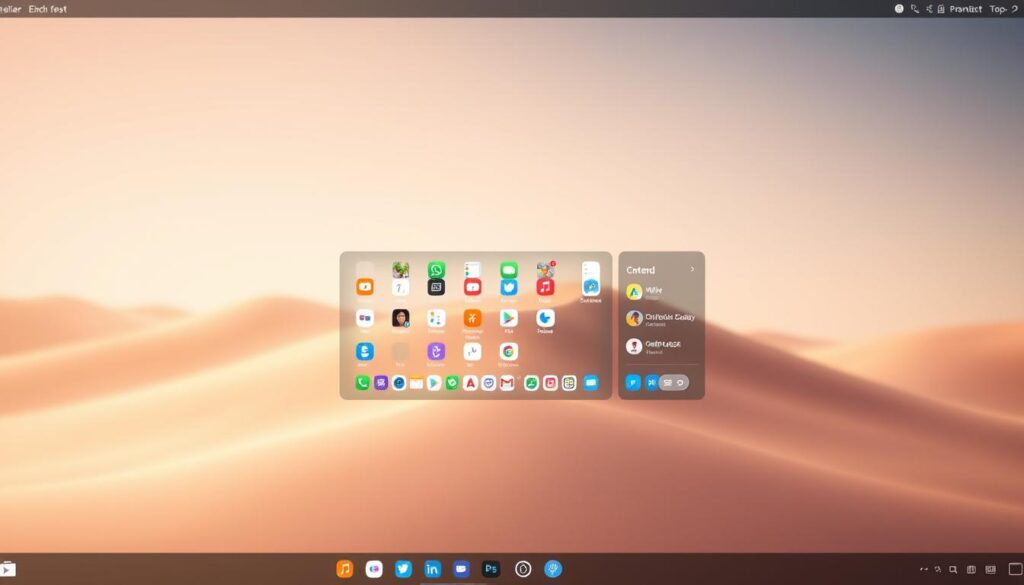Screen dimensions: 1024x585
Task: Open the third contact in side panel
Action: [634, 346]
